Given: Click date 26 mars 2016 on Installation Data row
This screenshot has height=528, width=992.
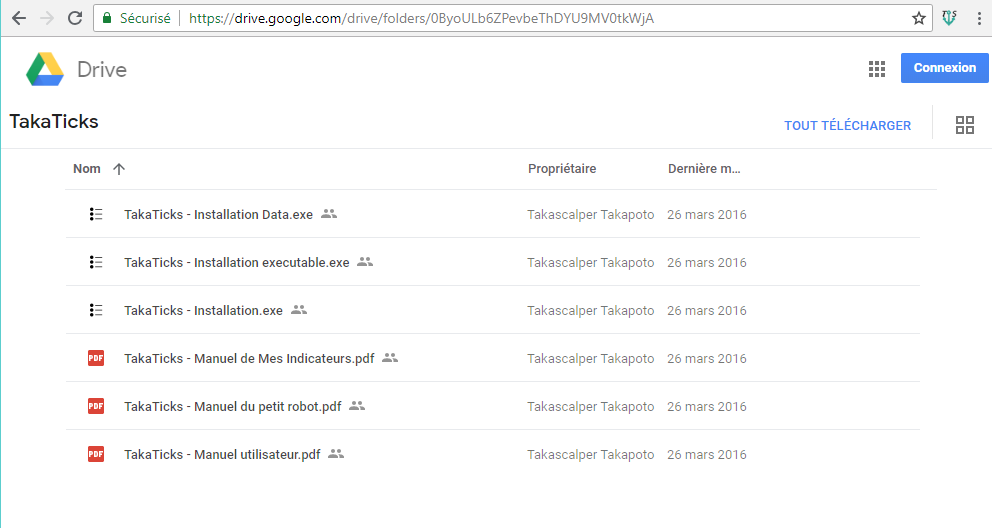Looking at the screenshot, I should [x=707, y=214].
